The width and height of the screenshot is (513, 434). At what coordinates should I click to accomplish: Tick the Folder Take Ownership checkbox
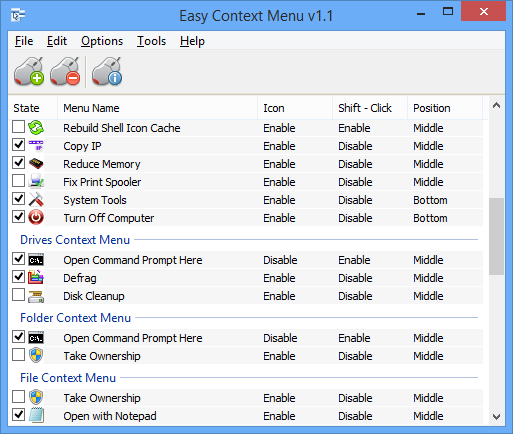click(x=18, y=354)
